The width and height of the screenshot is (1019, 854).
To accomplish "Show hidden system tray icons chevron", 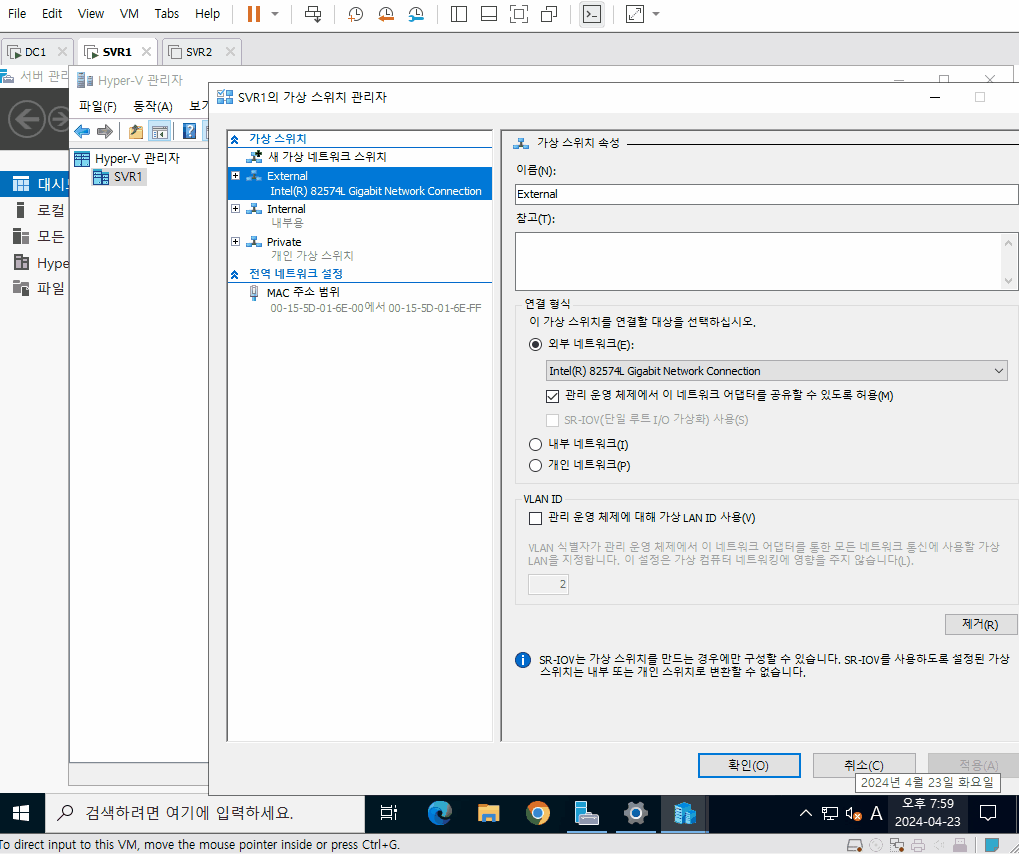I will (805, 813).
